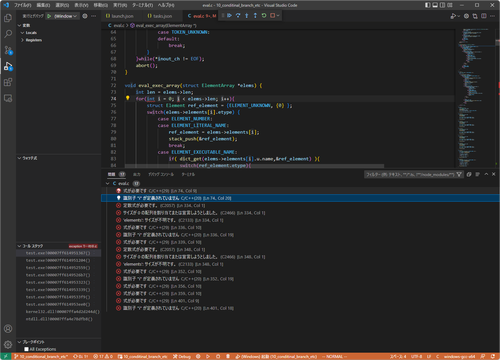Select first problem at Ln 74, Col 9
The width and height of the screenshot is (500, 360).
[x=300, y=191]
